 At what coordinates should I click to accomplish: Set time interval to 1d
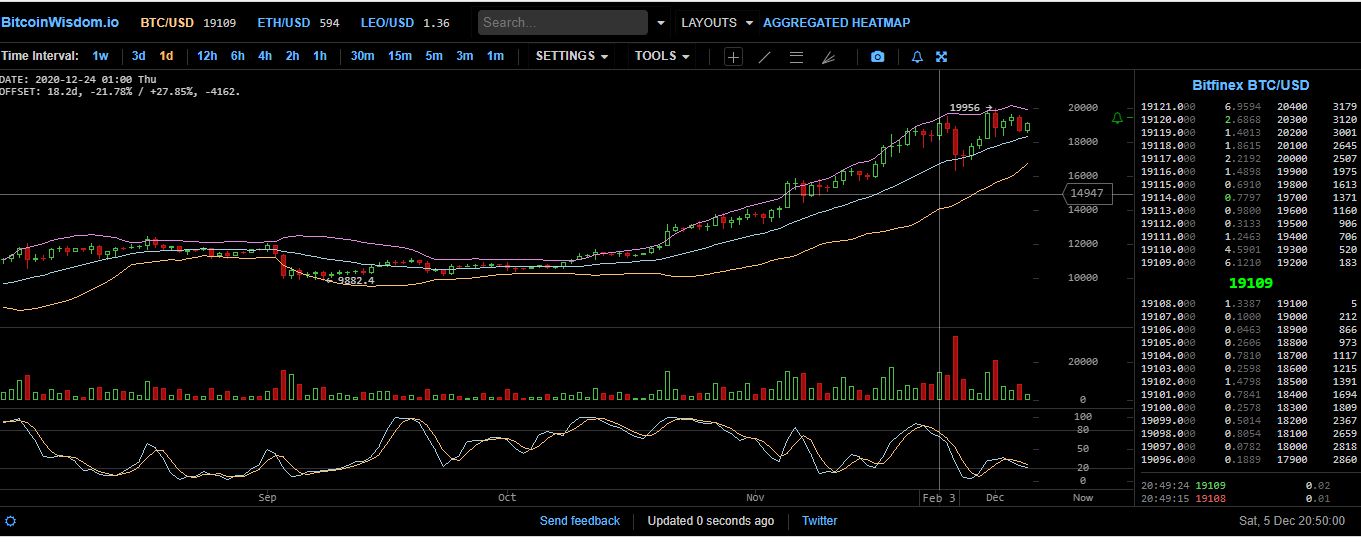pyautogui.click(x=166, y=56)
